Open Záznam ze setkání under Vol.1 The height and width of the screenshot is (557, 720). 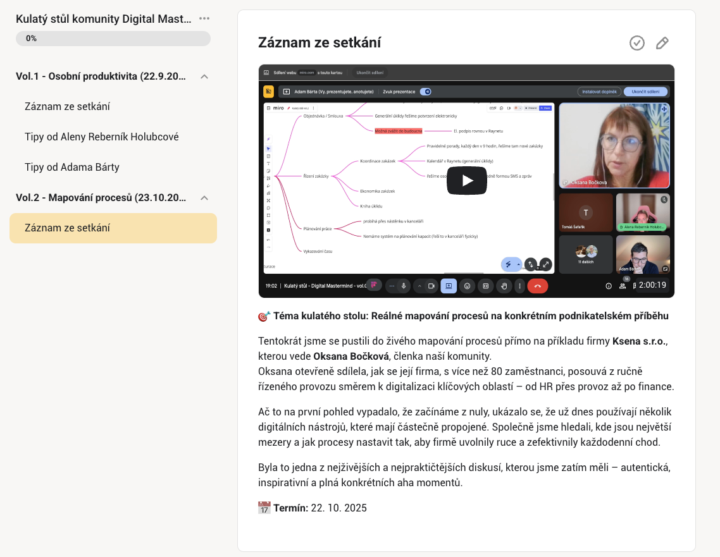click(67, 107)
